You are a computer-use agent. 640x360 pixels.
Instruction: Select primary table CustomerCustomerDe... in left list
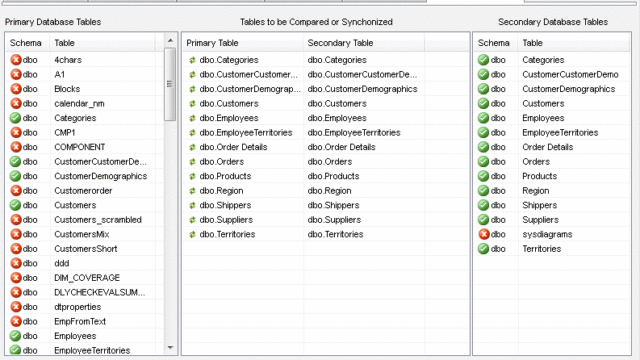[100, 162]
